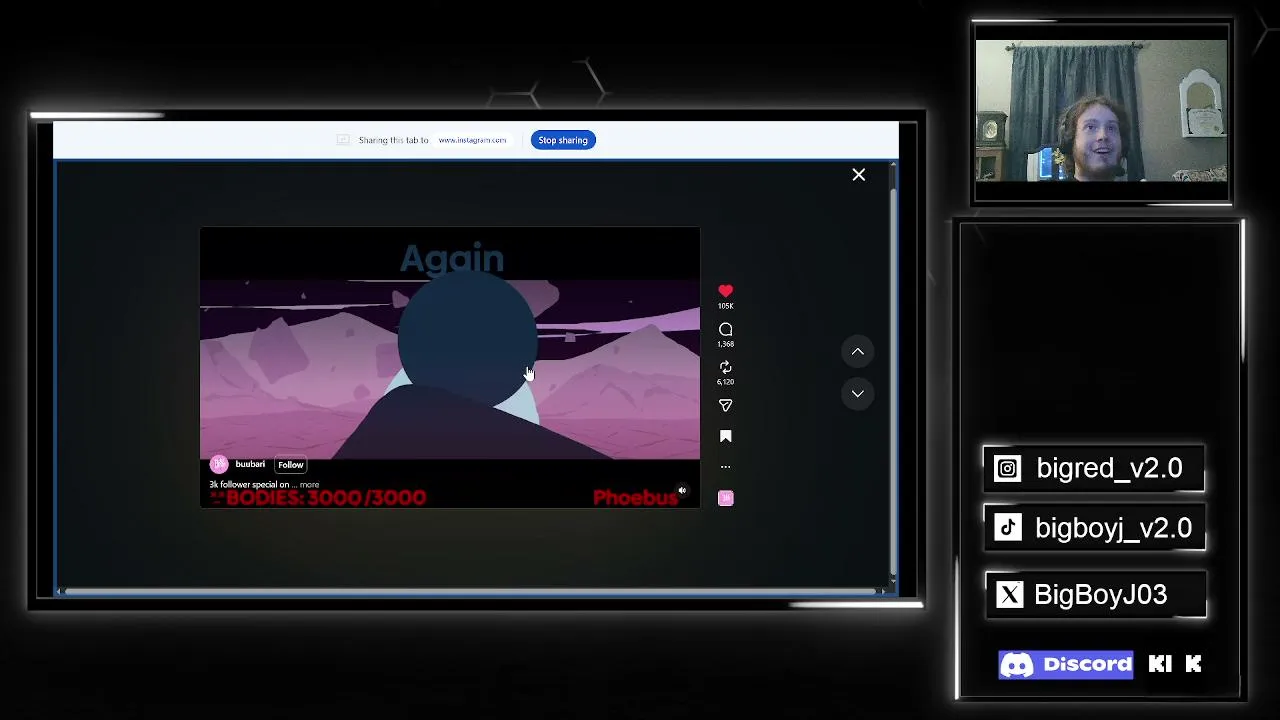Click the reel video to pause it
This screenshot has height=720, width=1280.
click(450, 367)
